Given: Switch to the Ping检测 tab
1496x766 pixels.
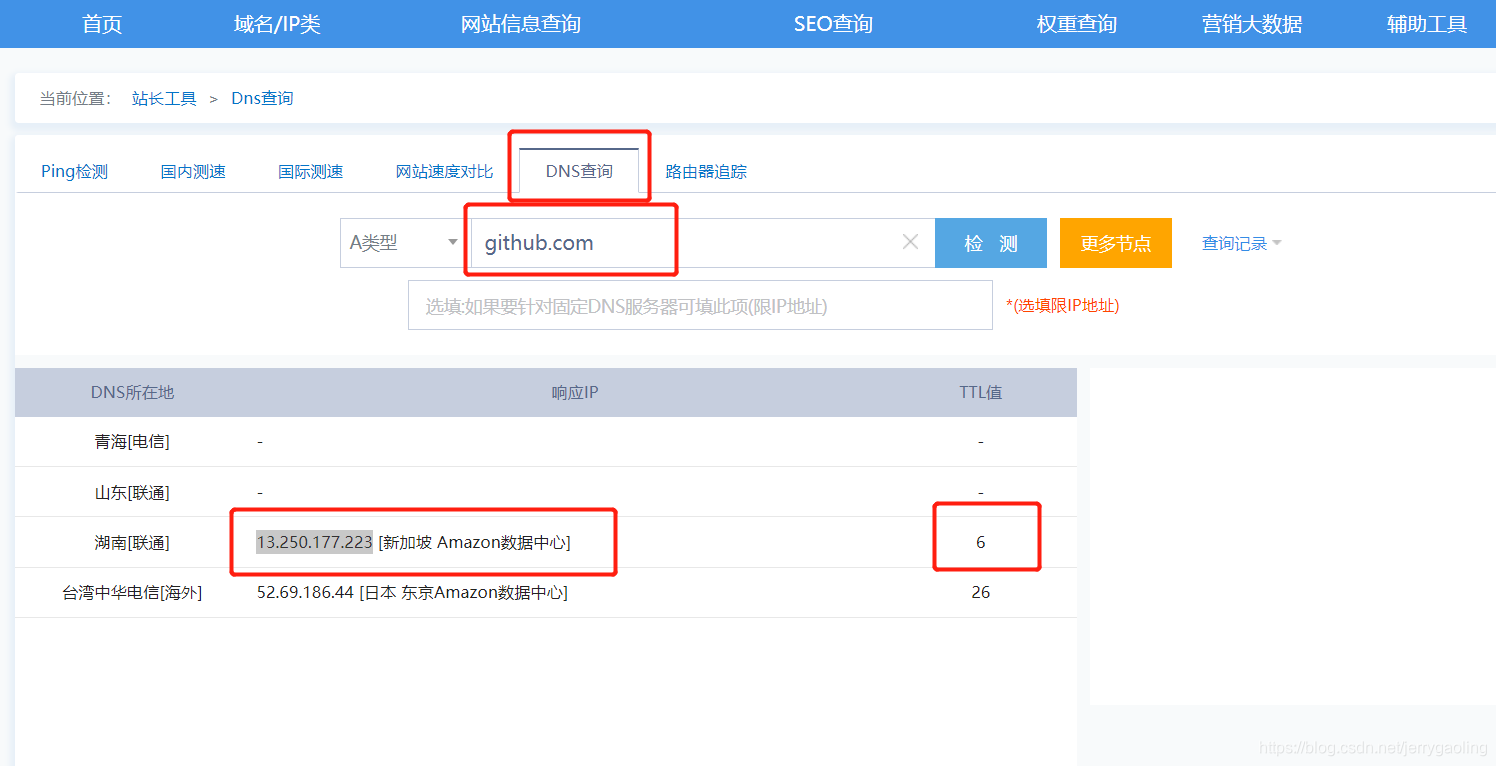Looking at the screenshot, I should tap(74, 171).
